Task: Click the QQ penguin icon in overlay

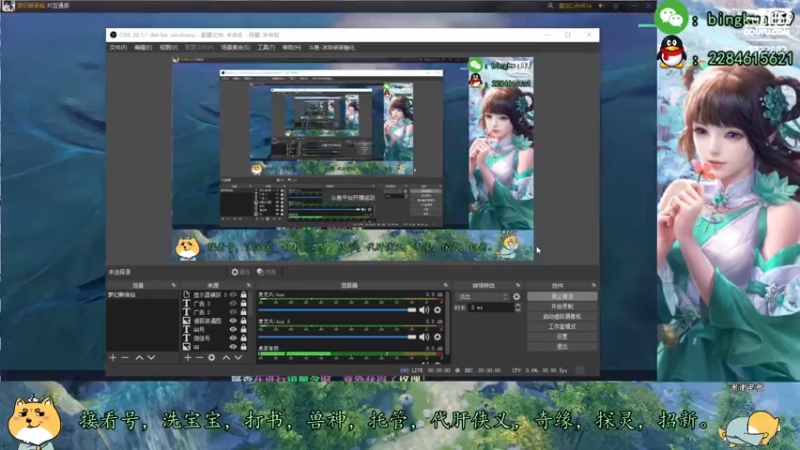Action: (672, 52)
